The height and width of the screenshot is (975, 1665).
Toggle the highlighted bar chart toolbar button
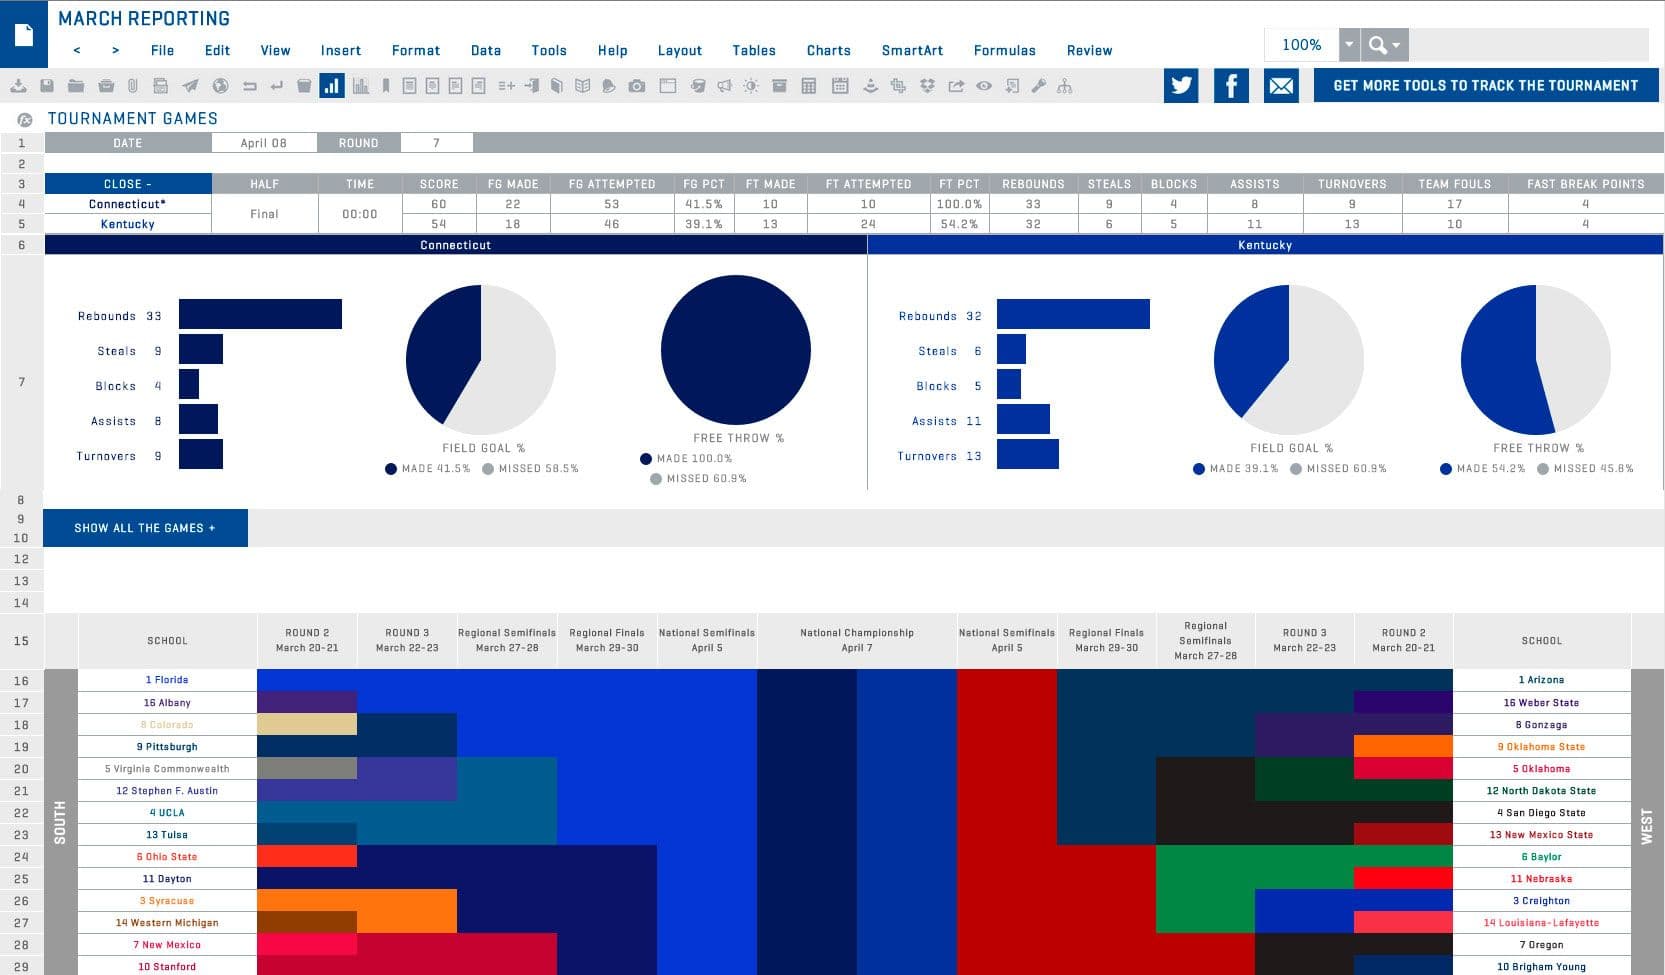click(331, 86)
